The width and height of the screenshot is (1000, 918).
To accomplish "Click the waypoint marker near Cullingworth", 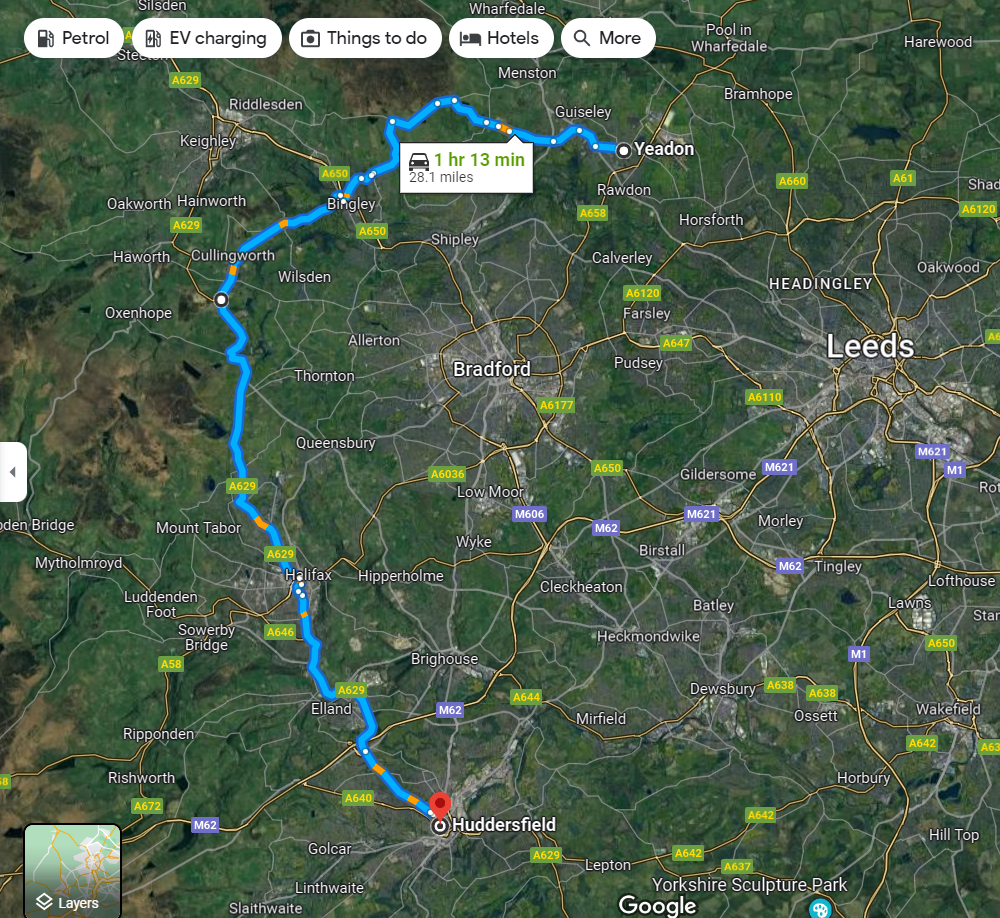I will (221, 299).
